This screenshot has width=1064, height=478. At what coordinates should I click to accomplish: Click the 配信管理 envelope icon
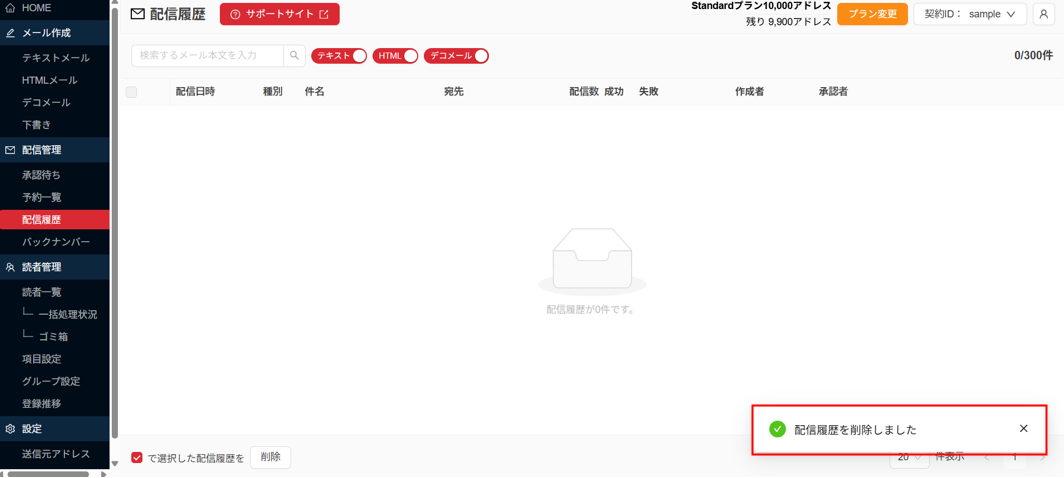tap(10, 150)
